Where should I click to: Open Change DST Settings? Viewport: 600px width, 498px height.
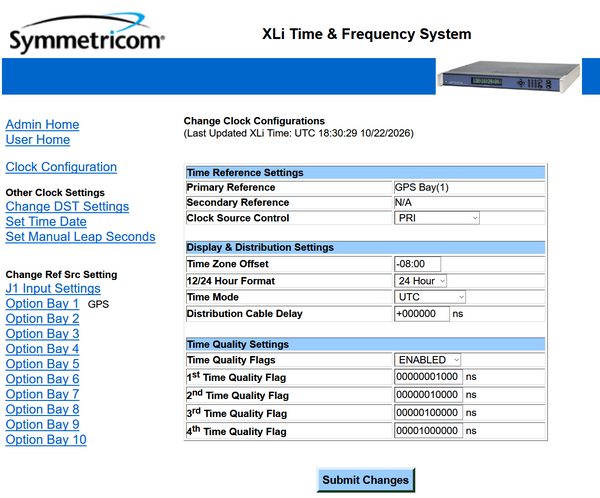67,206
